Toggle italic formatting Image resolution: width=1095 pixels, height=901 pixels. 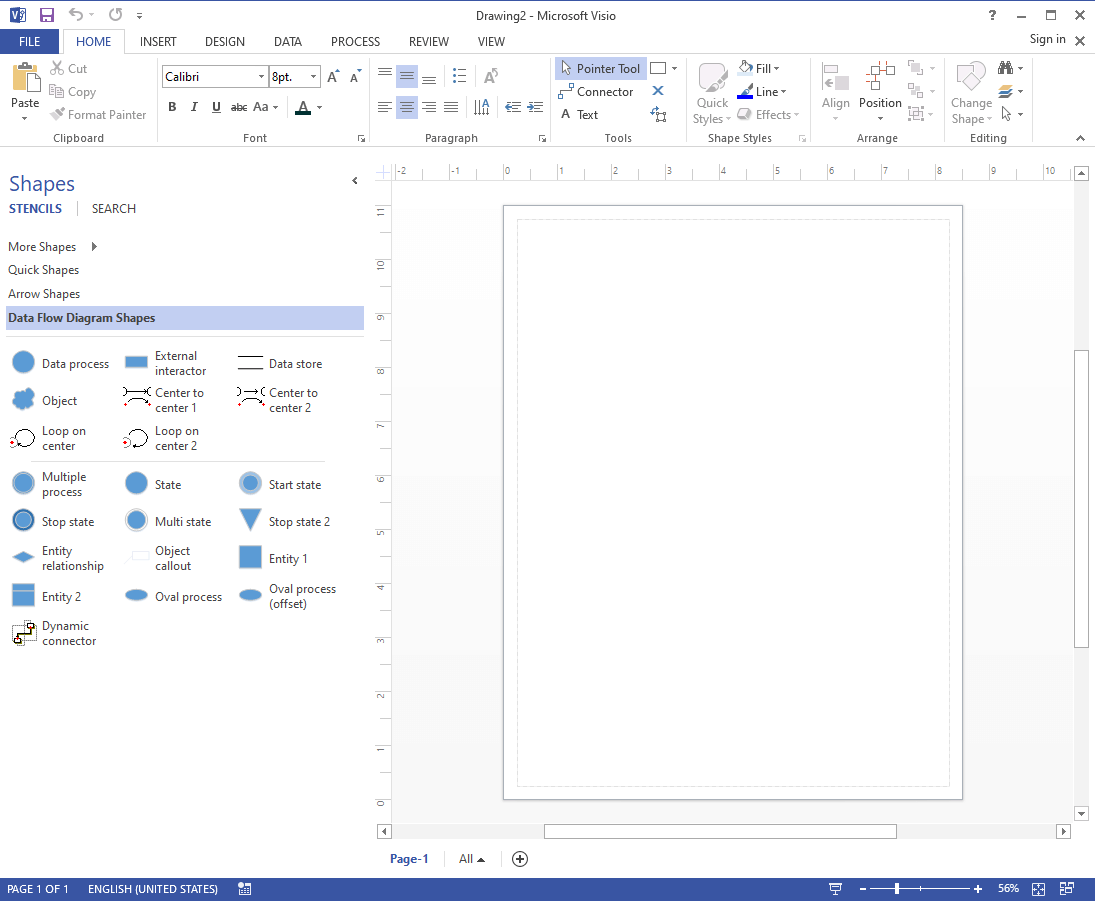click(193, 106)
